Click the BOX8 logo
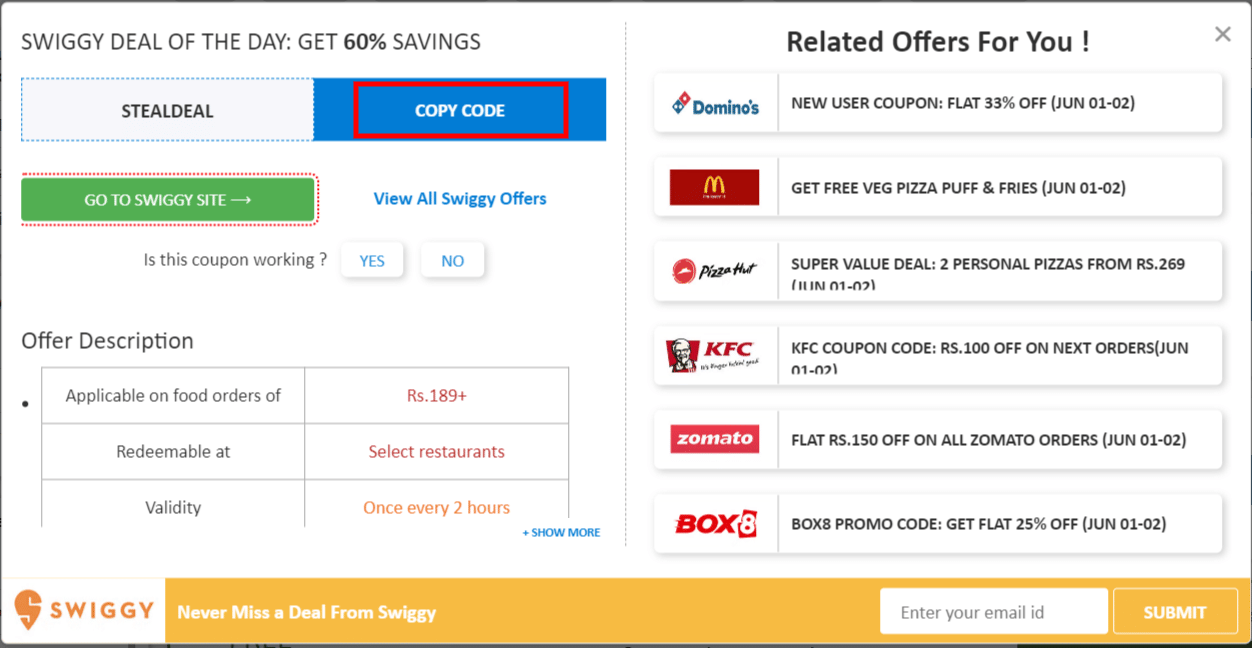Viewport: 1252px width, 648px height. click(x=715, y=523)
